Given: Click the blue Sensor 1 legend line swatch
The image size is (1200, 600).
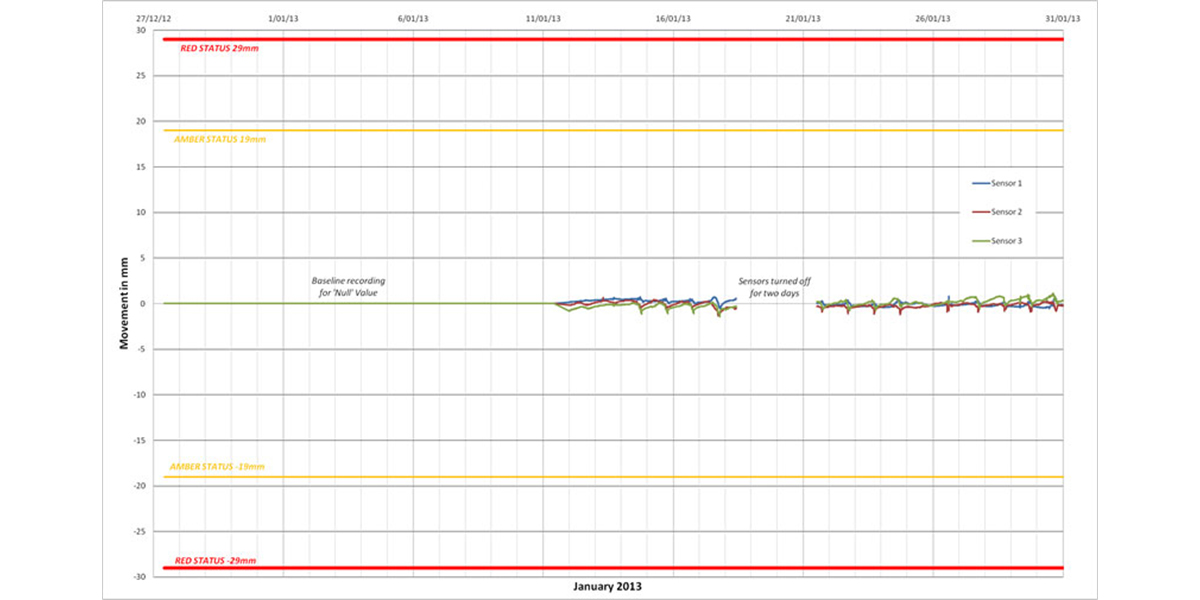Looking at the screenshot, I should point(980,183).
